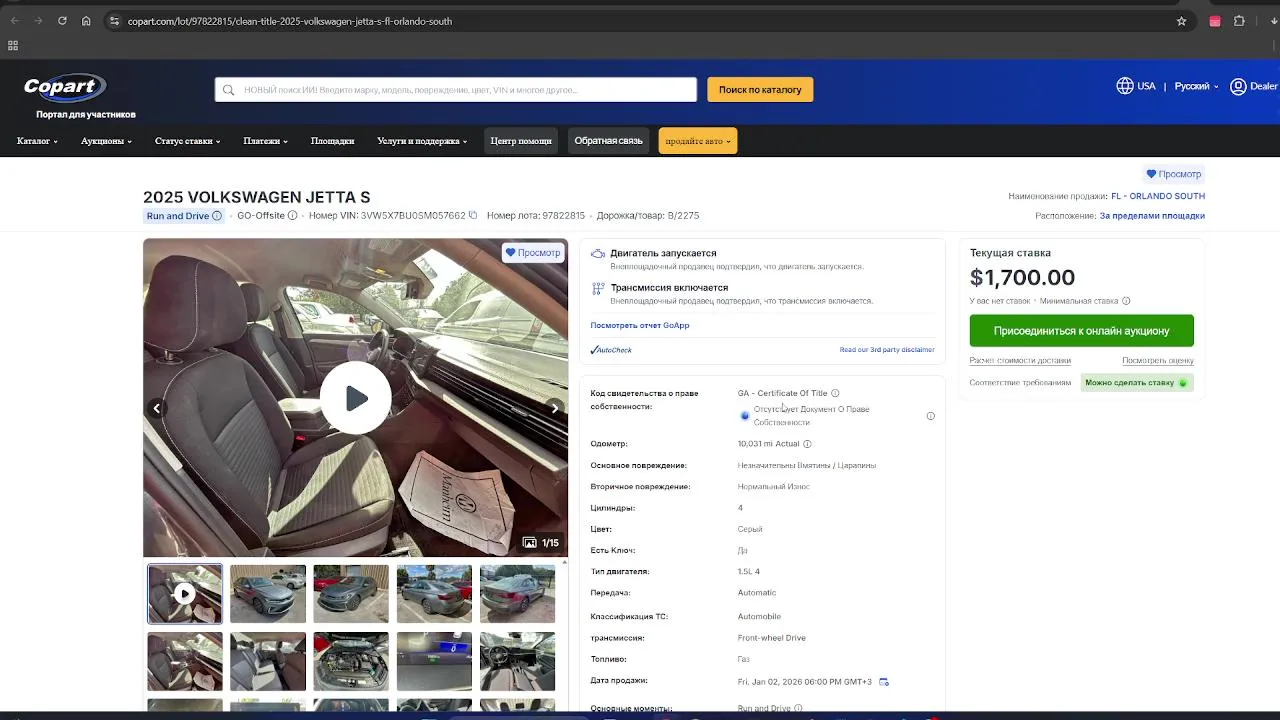Click the lot number 97822815 text

click(x=563, y=216)
